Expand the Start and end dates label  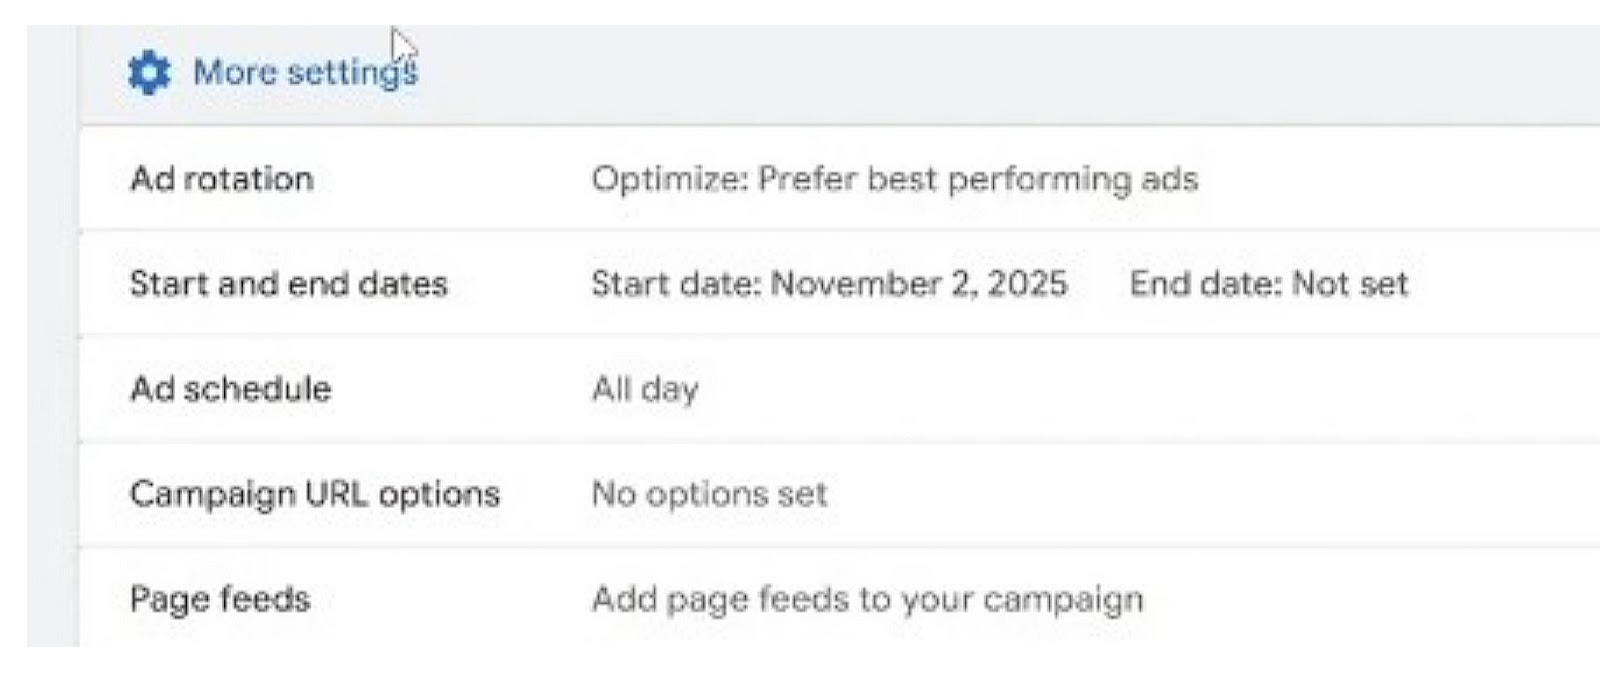coord(288,284)
